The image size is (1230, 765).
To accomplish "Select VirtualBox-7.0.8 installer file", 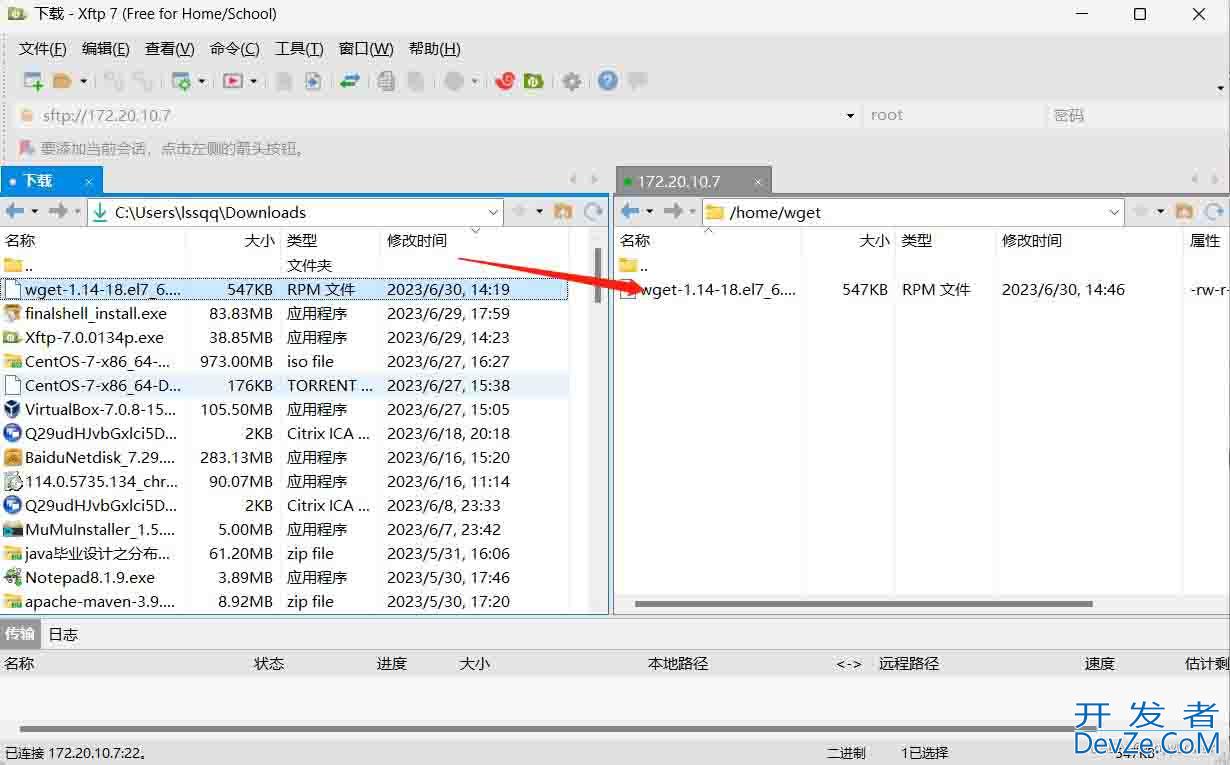I will point(285,409).
